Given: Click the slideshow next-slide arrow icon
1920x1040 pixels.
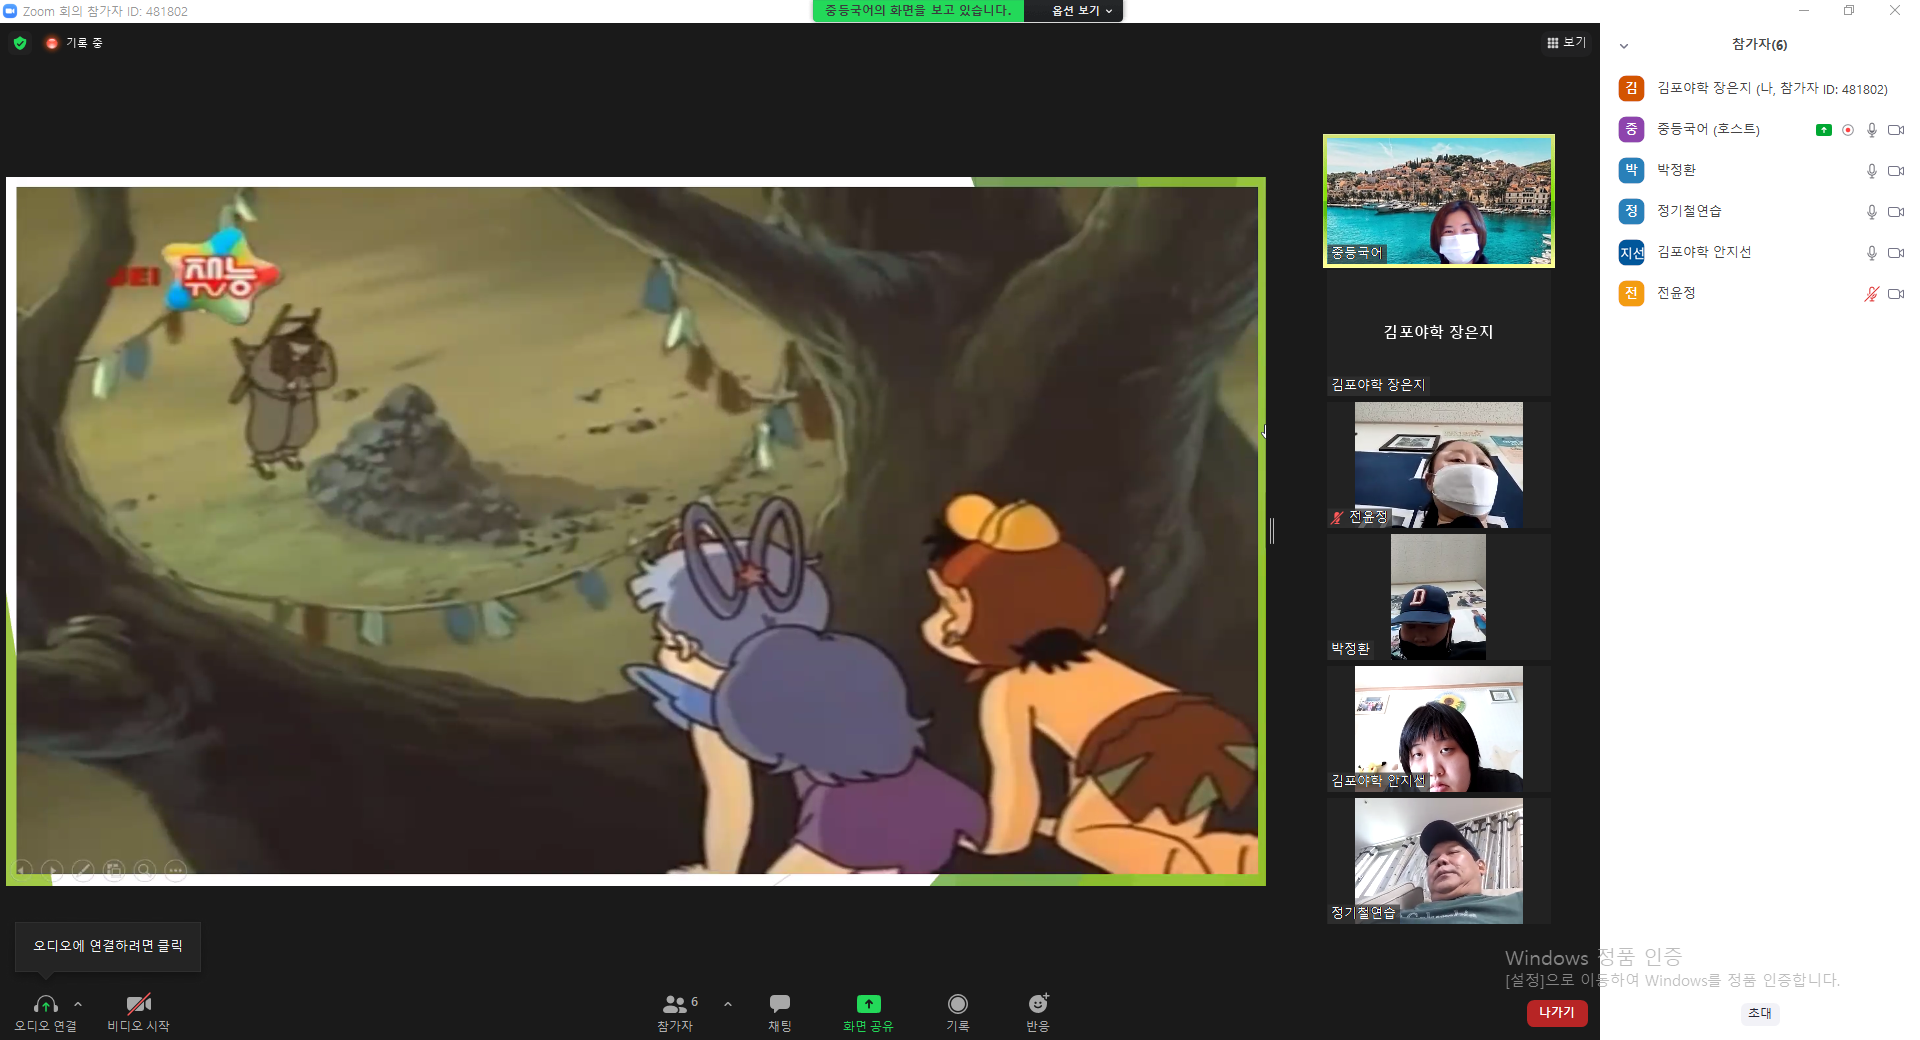Looking at the screenshot, I should coord(53,871).
